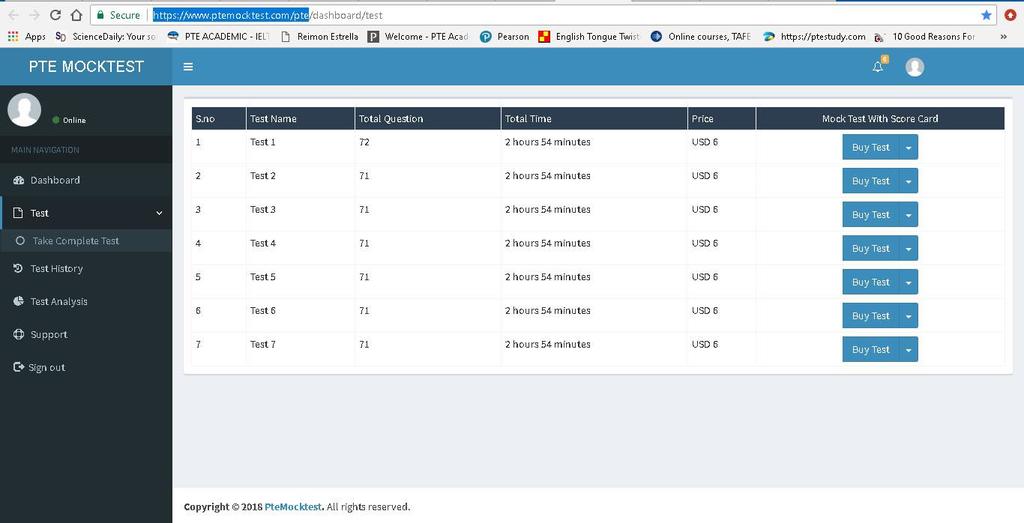This screenshot has width=1024, height=523.
Task: Expand the dropdown arrow beside Test 1 Buy Test
Action: point(908,147)
